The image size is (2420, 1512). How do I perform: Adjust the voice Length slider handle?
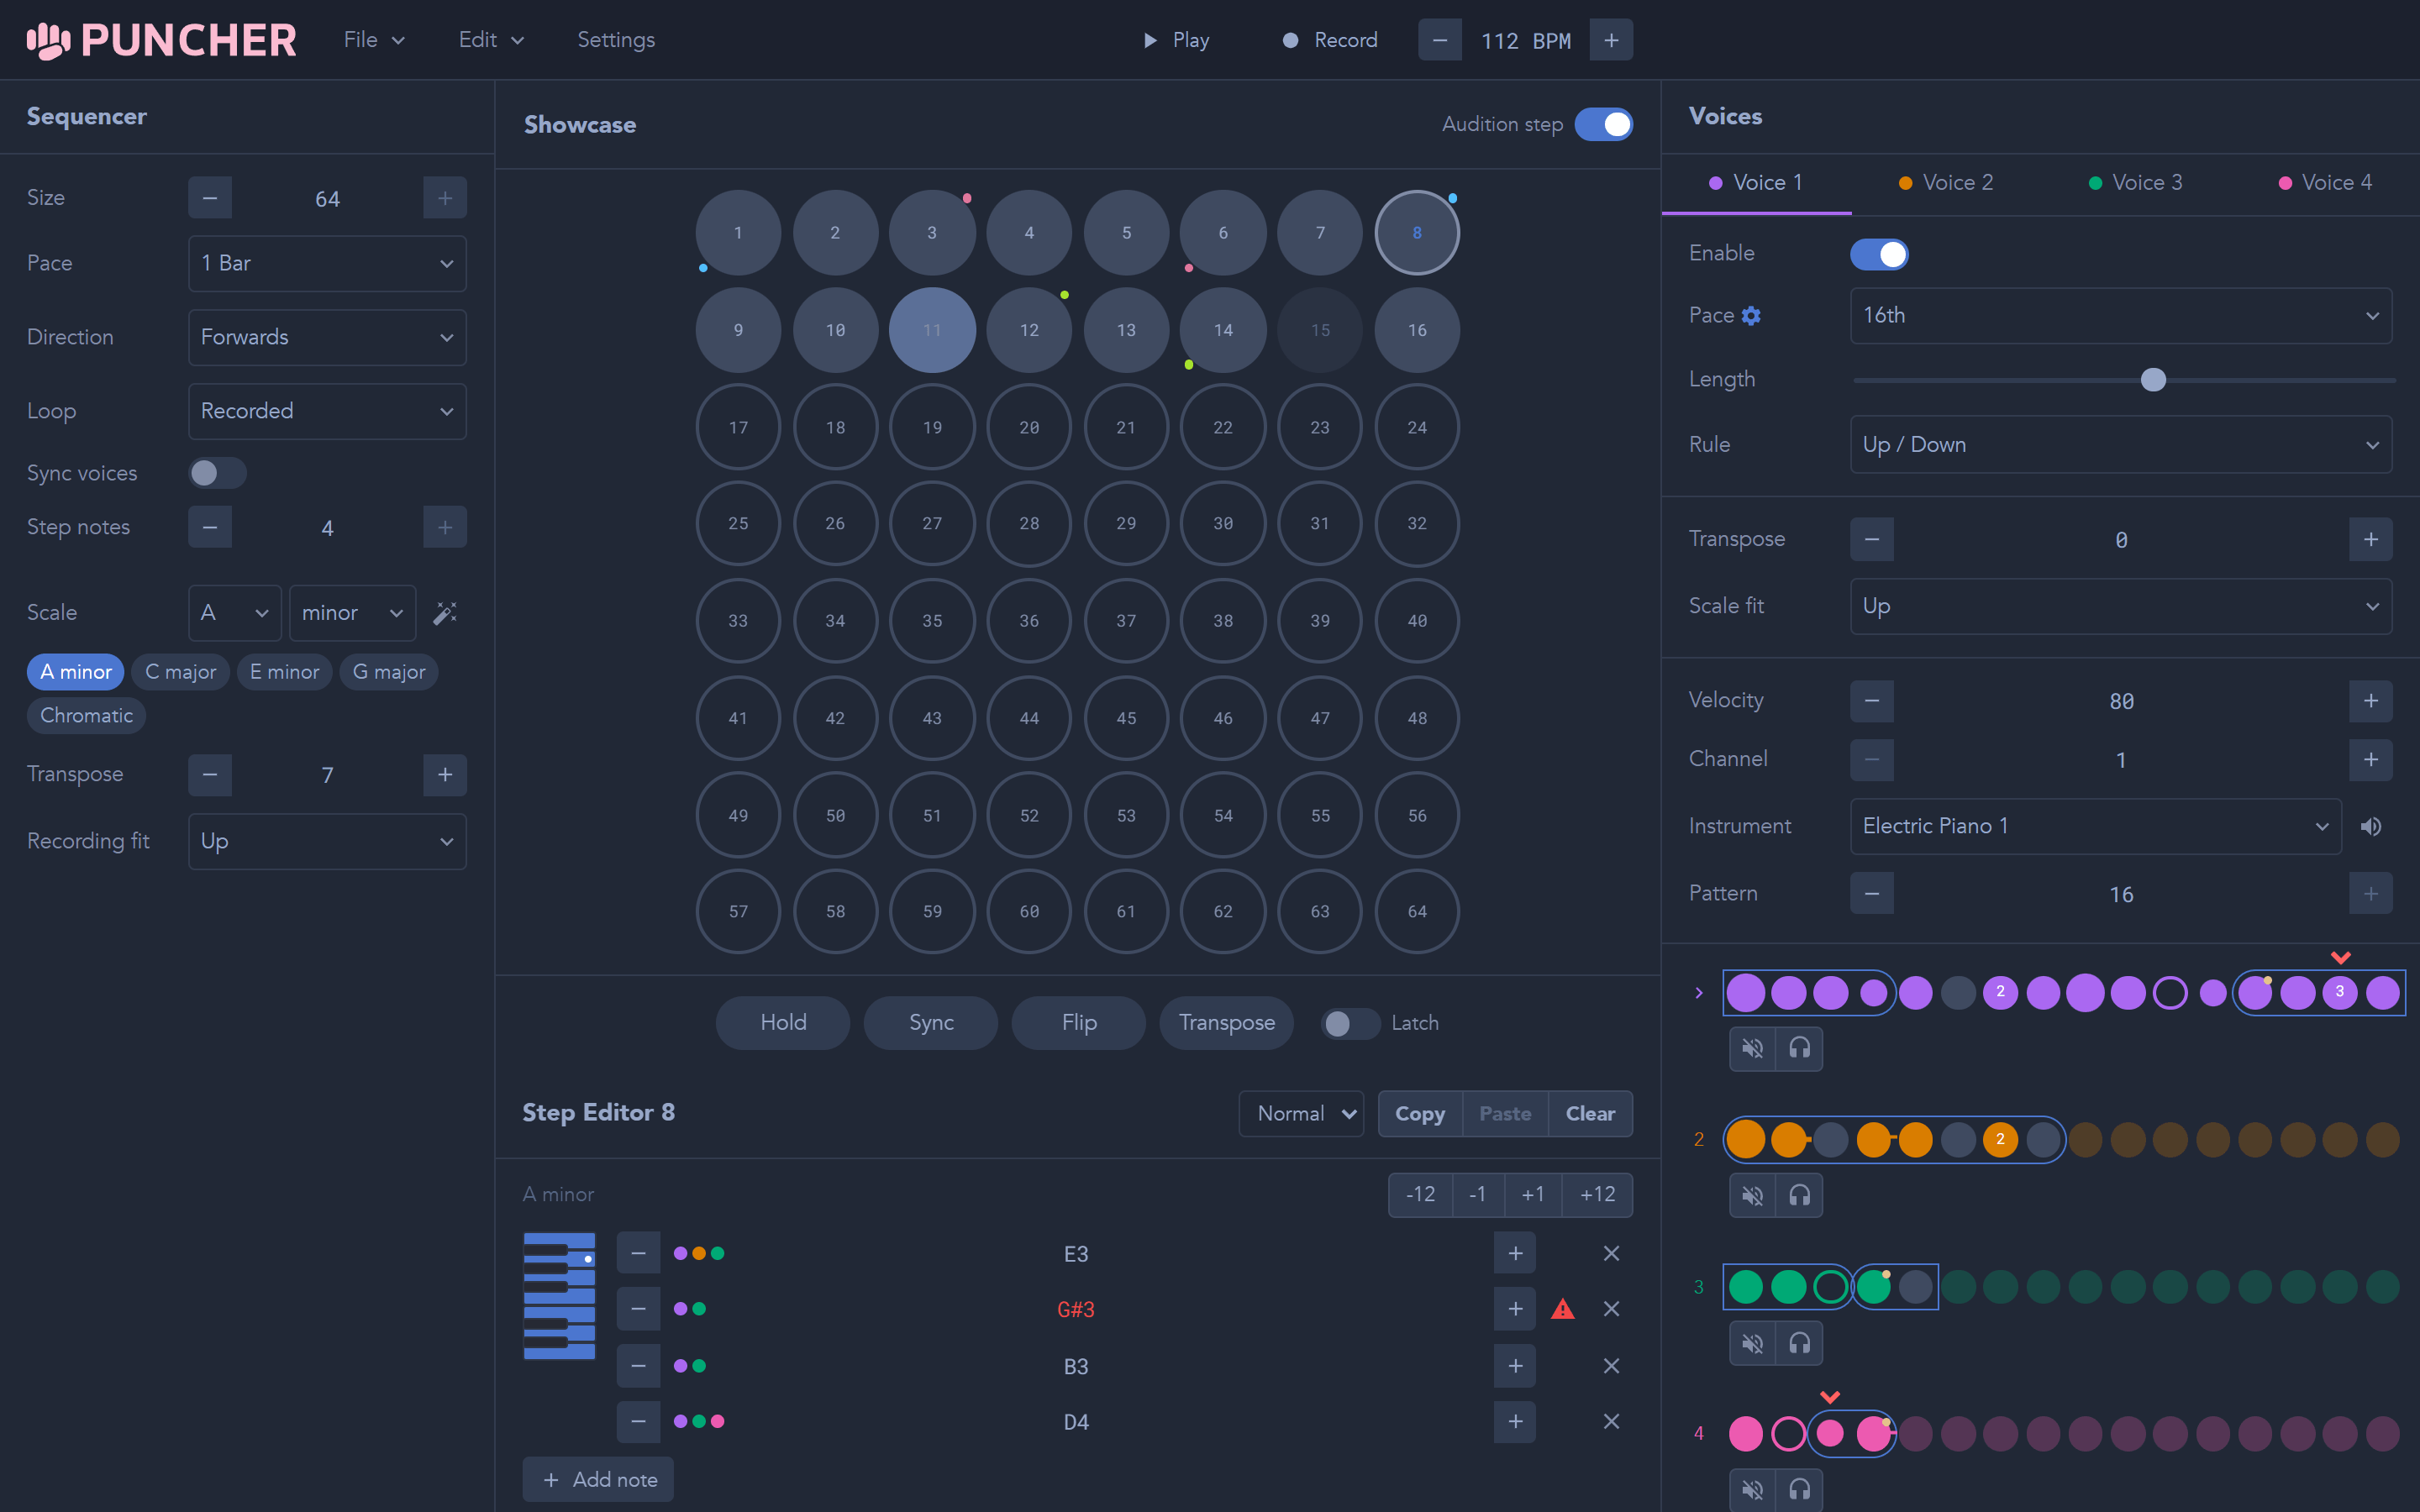(2153, 381)
